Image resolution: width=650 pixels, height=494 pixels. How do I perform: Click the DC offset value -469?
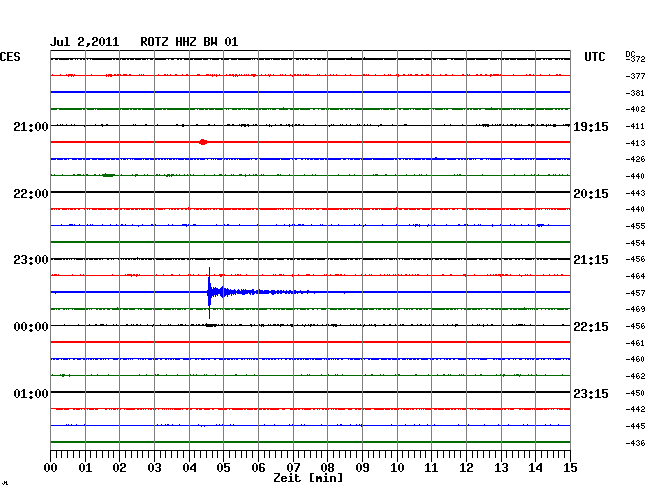point(635,309)
